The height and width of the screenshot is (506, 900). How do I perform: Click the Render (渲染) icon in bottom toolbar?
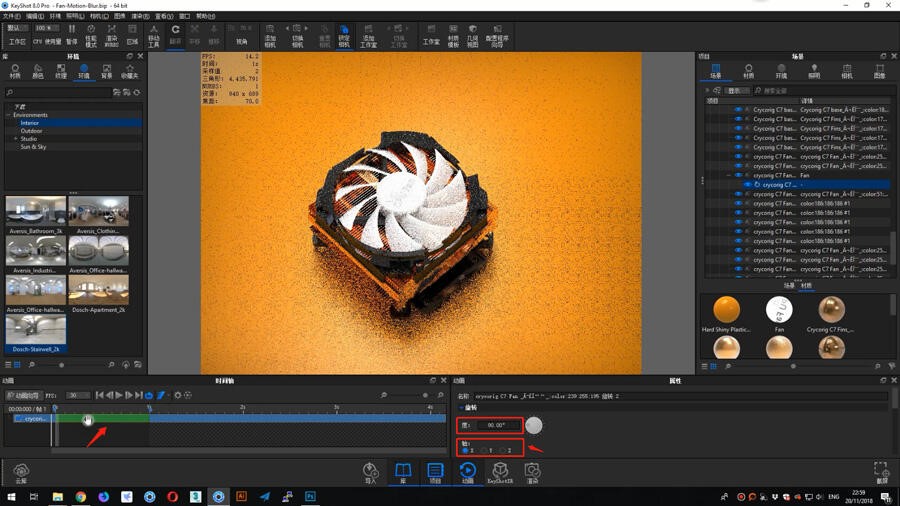tap(533, 473)
